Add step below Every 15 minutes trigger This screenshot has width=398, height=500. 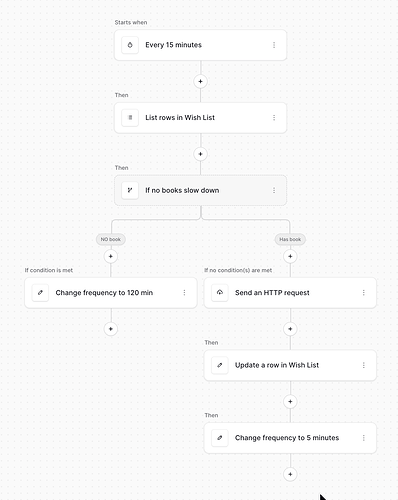point(200,81)
